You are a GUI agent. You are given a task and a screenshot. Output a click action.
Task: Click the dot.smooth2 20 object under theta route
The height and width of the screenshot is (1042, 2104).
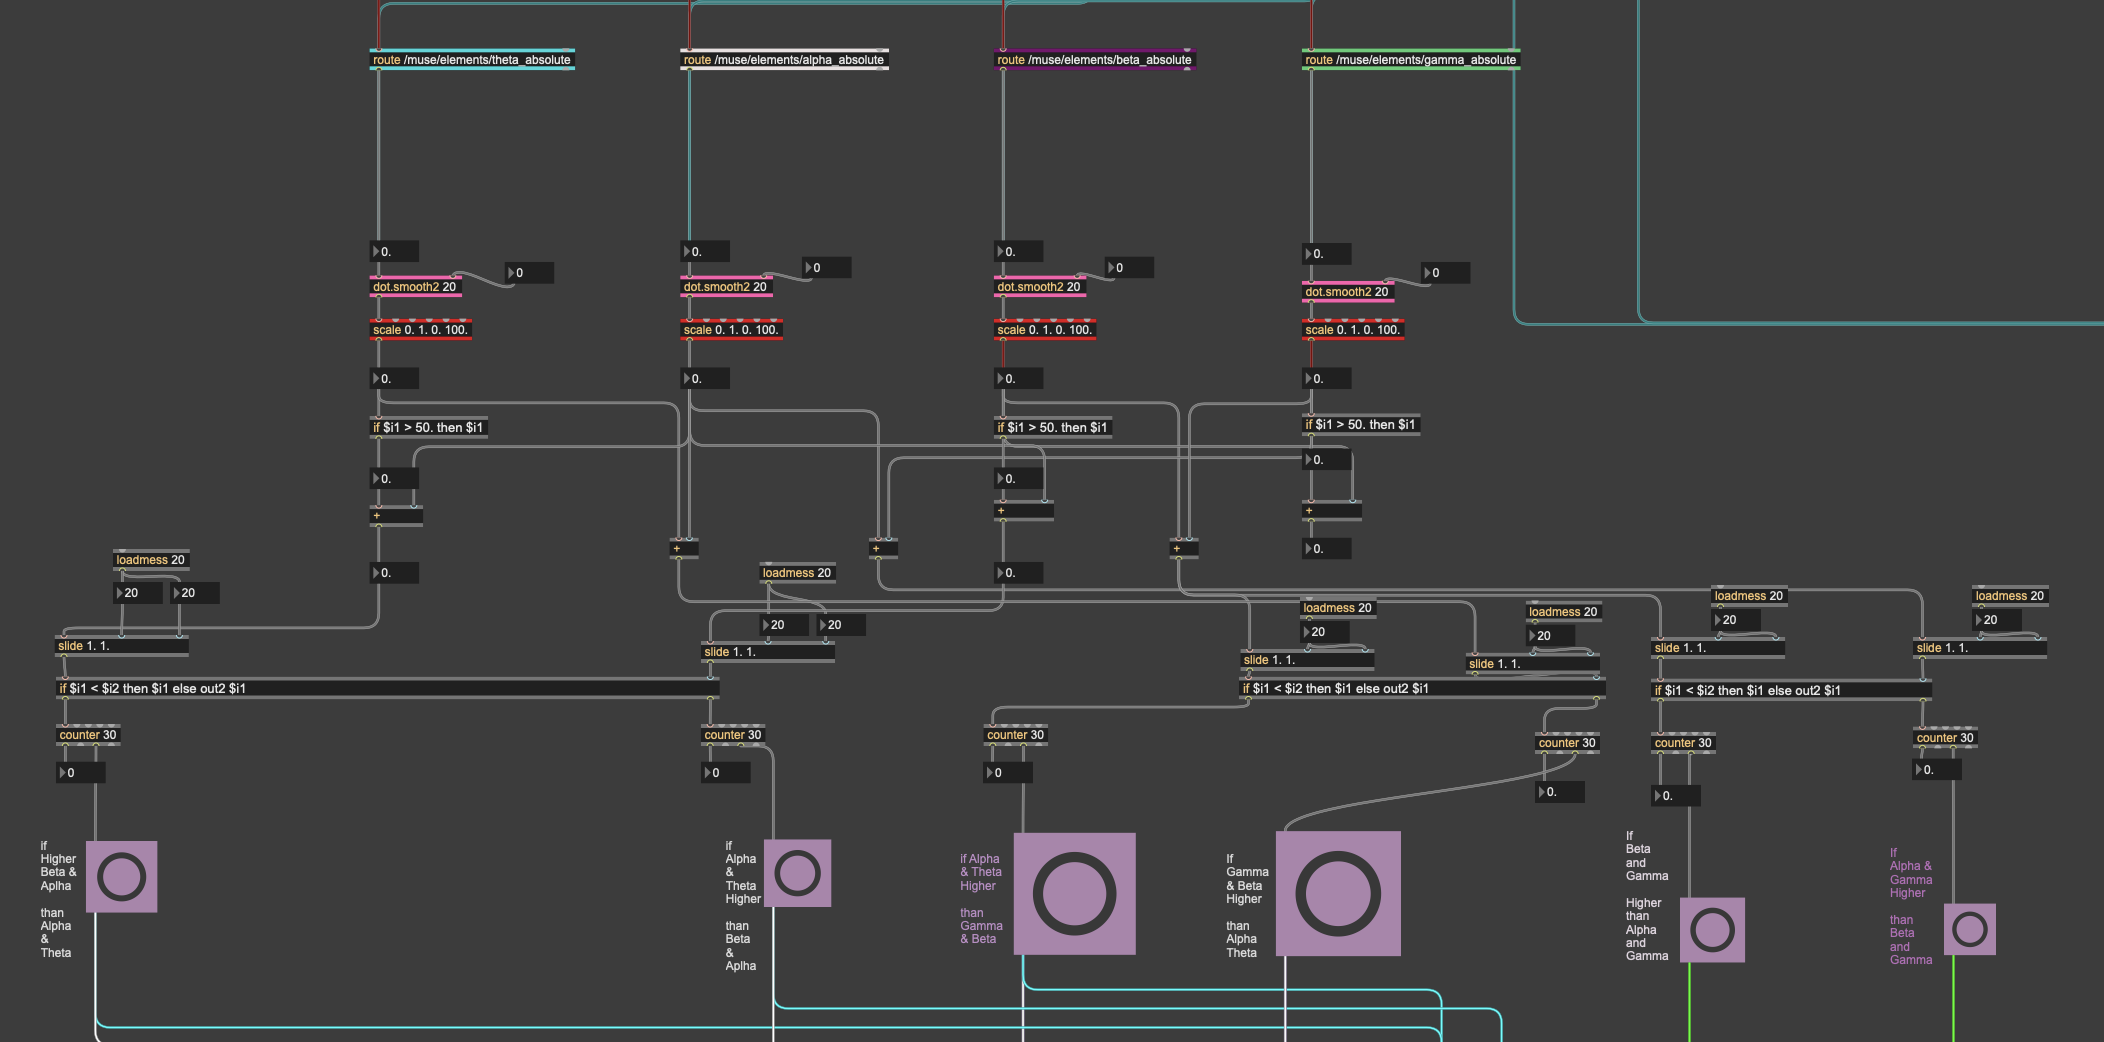[x=415, y=287]
